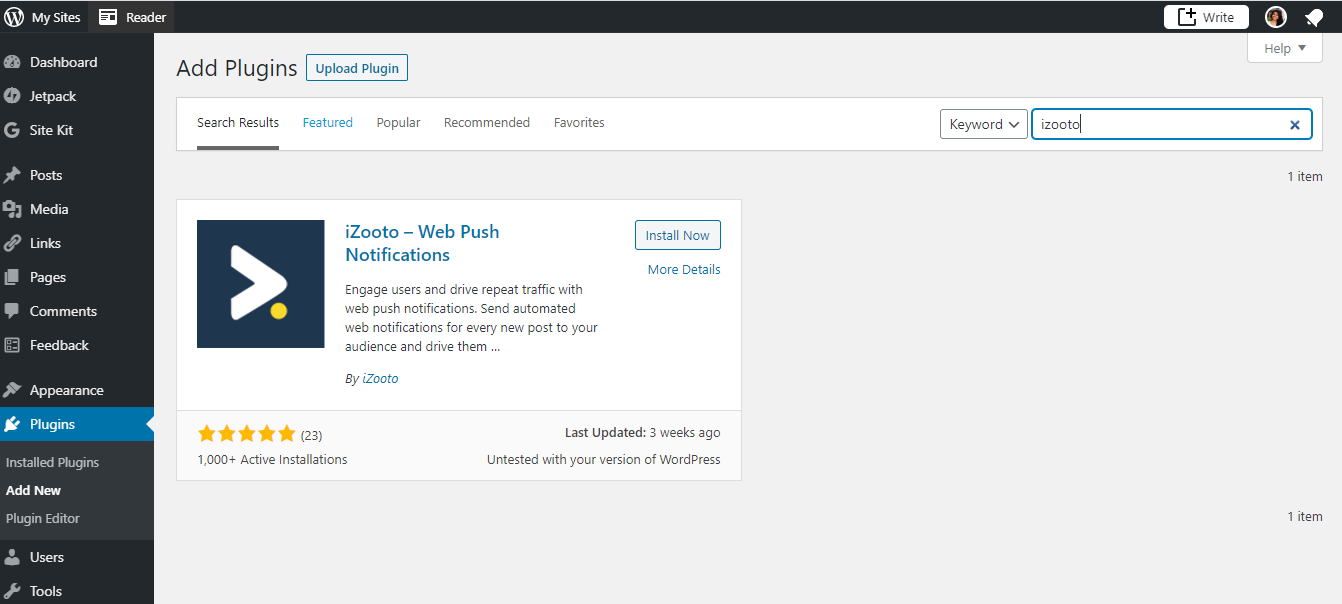Screen dimensions: 1342x604
Task: Open the user avatar profile menu
Action: pyautogui.click(x=1275, y=17)
